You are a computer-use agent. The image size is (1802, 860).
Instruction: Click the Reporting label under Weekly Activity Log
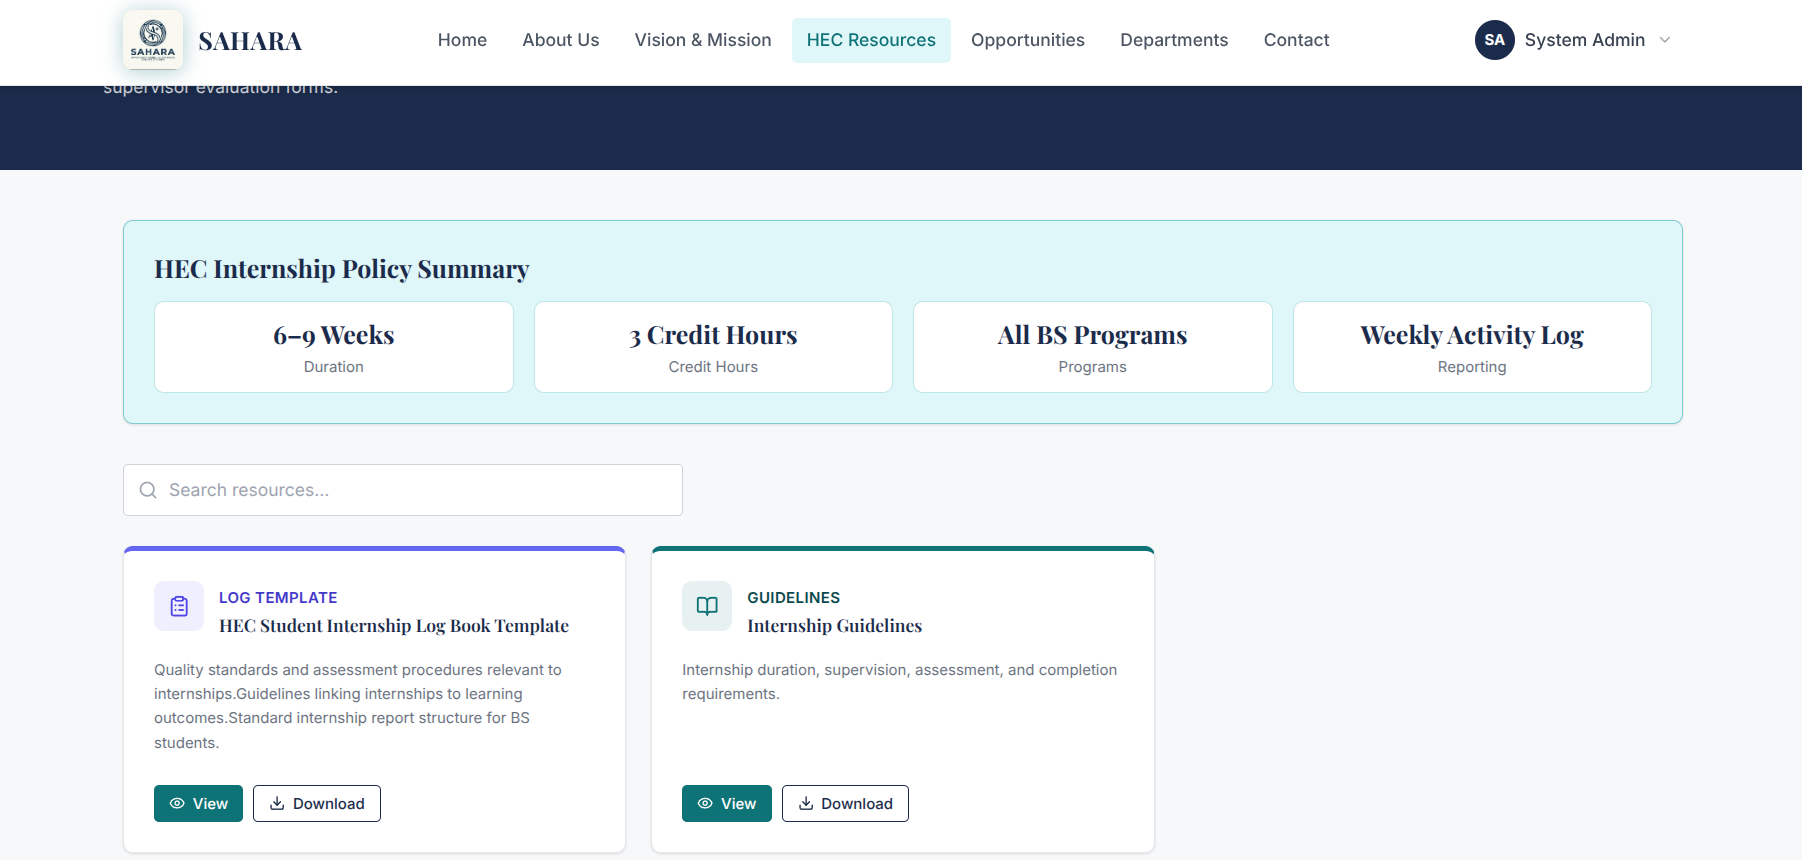click(1472, 367)
